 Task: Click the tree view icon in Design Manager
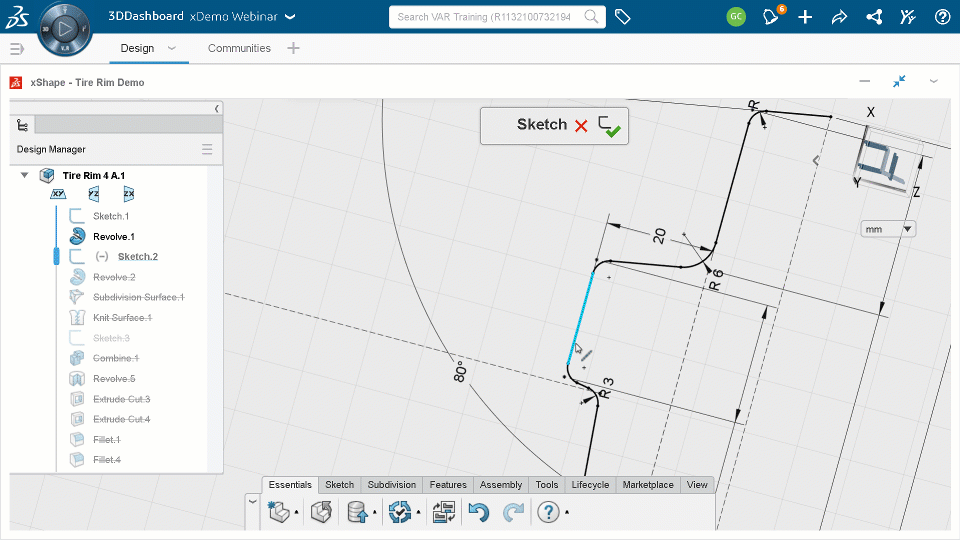(x=23, y=126)
